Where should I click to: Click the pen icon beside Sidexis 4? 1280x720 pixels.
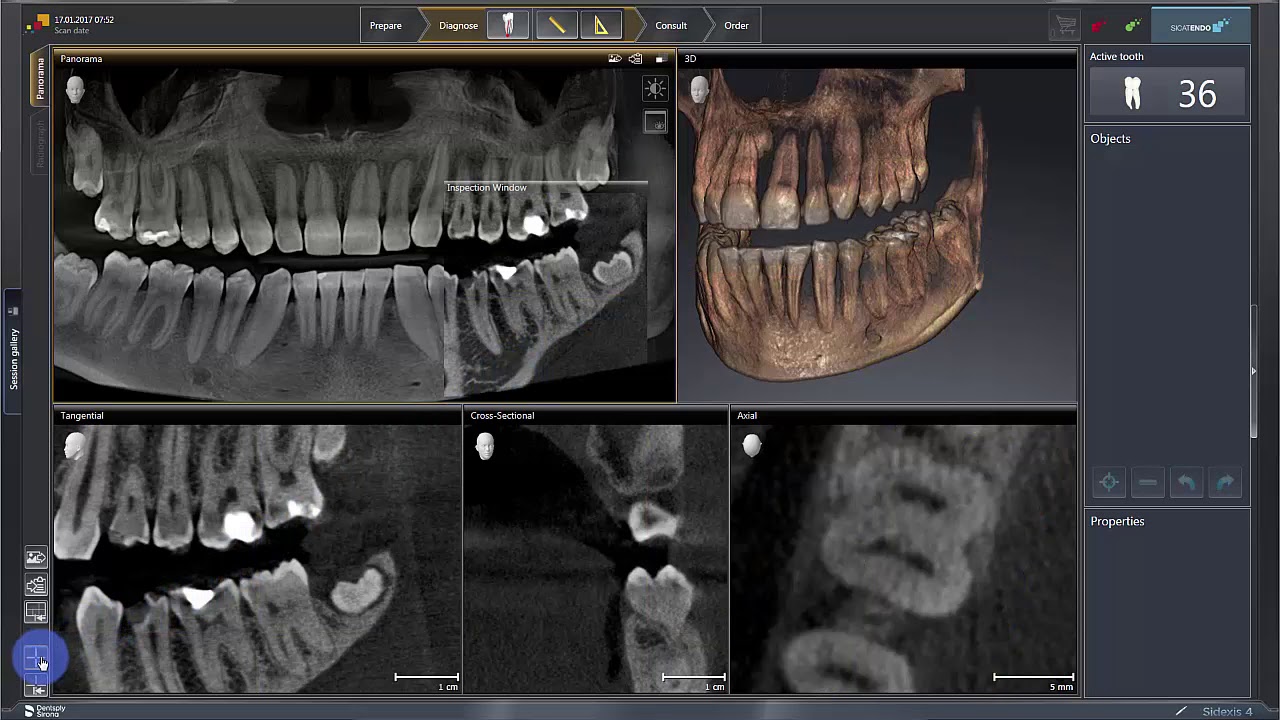click(1181, 712)
